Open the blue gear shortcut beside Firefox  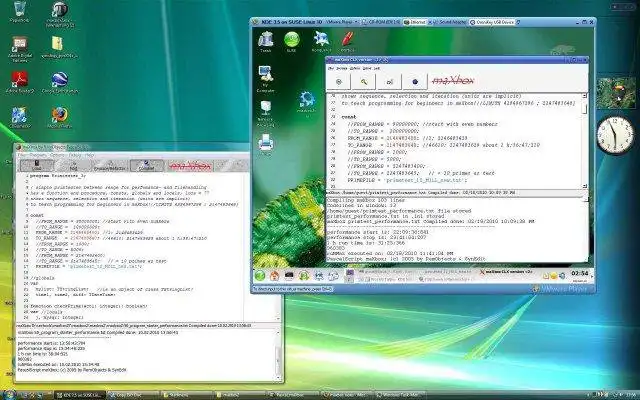(19, 118)
